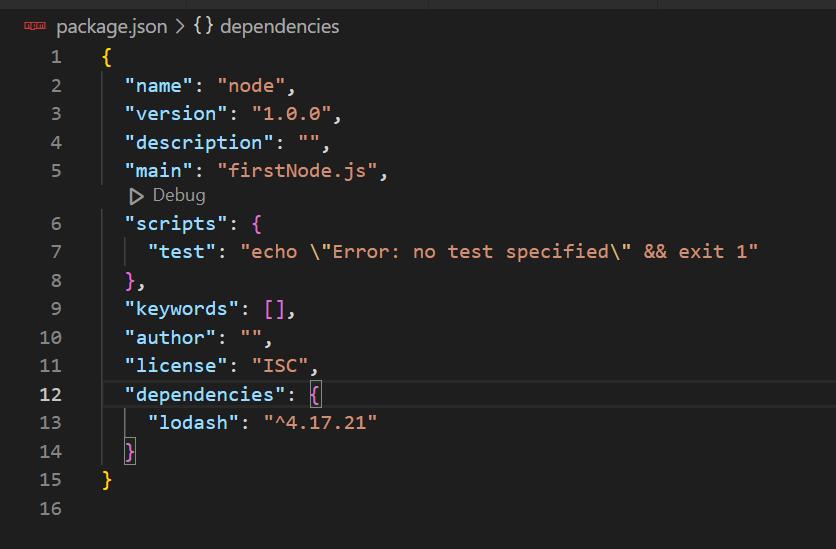Click the "license" key
Screen dimensions: 836x549
[x=176, y=366]
